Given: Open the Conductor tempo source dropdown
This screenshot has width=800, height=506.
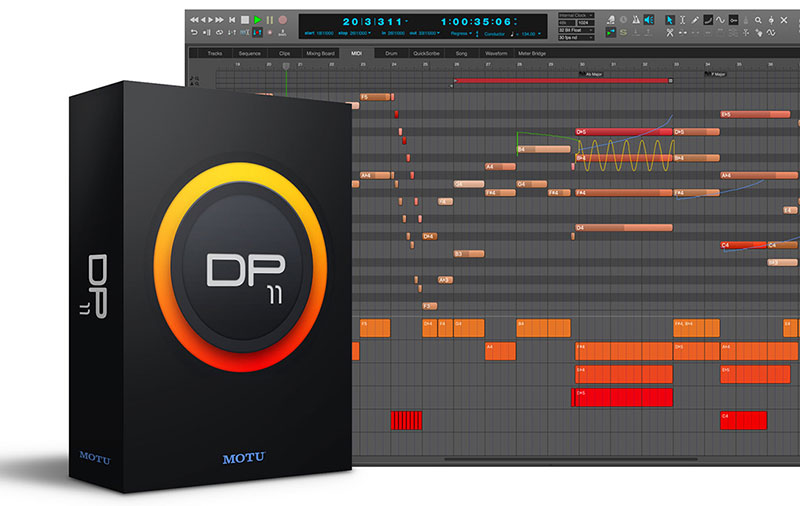Looking at the screenshot, I should coord(494,34).
